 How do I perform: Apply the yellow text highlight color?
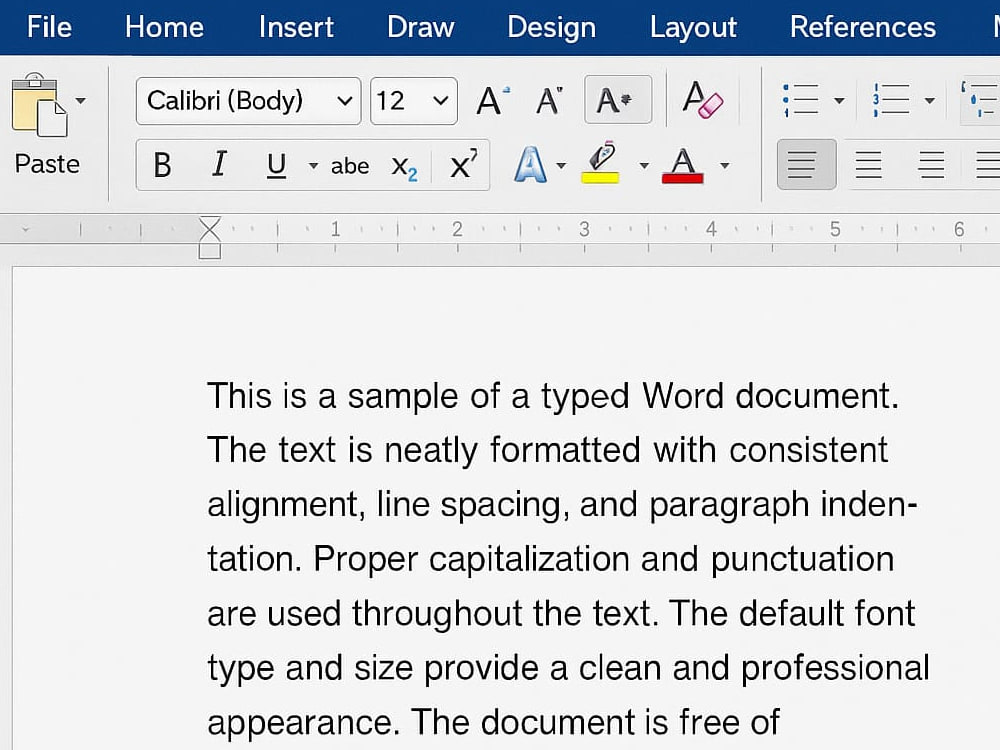point(601,163)
